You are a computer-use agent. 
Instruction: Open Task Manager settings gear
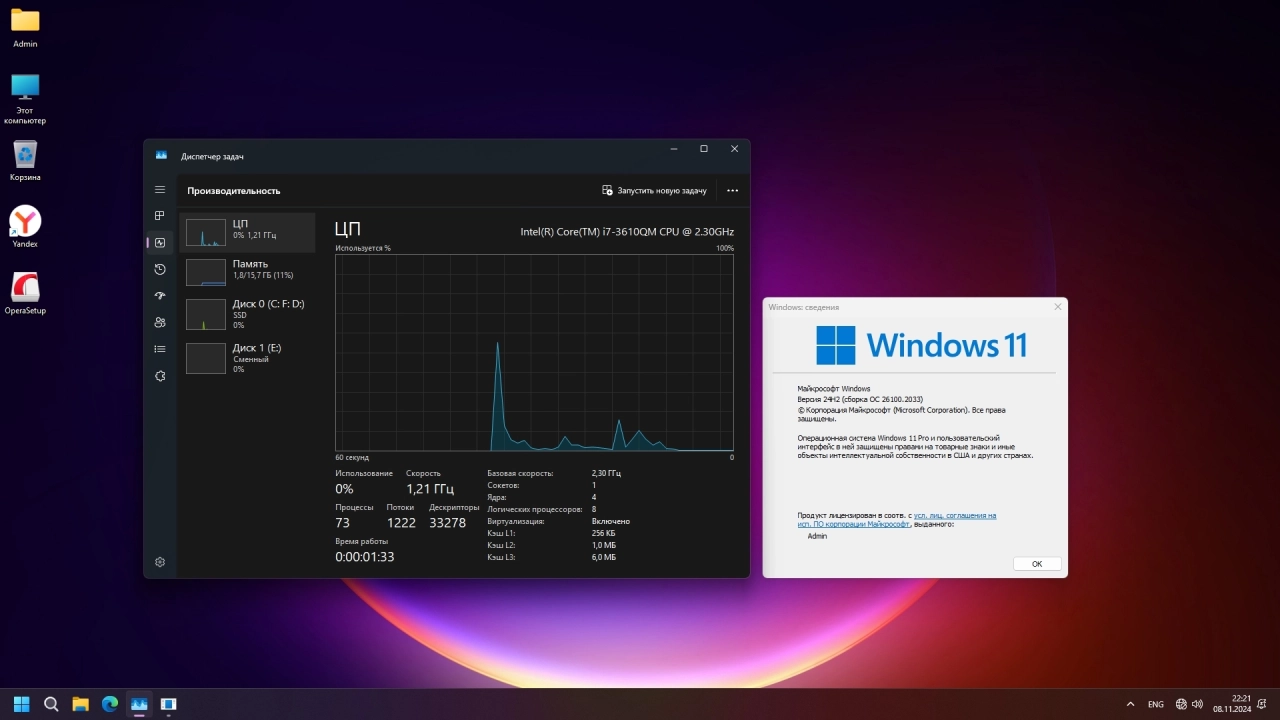click(160, 562)
